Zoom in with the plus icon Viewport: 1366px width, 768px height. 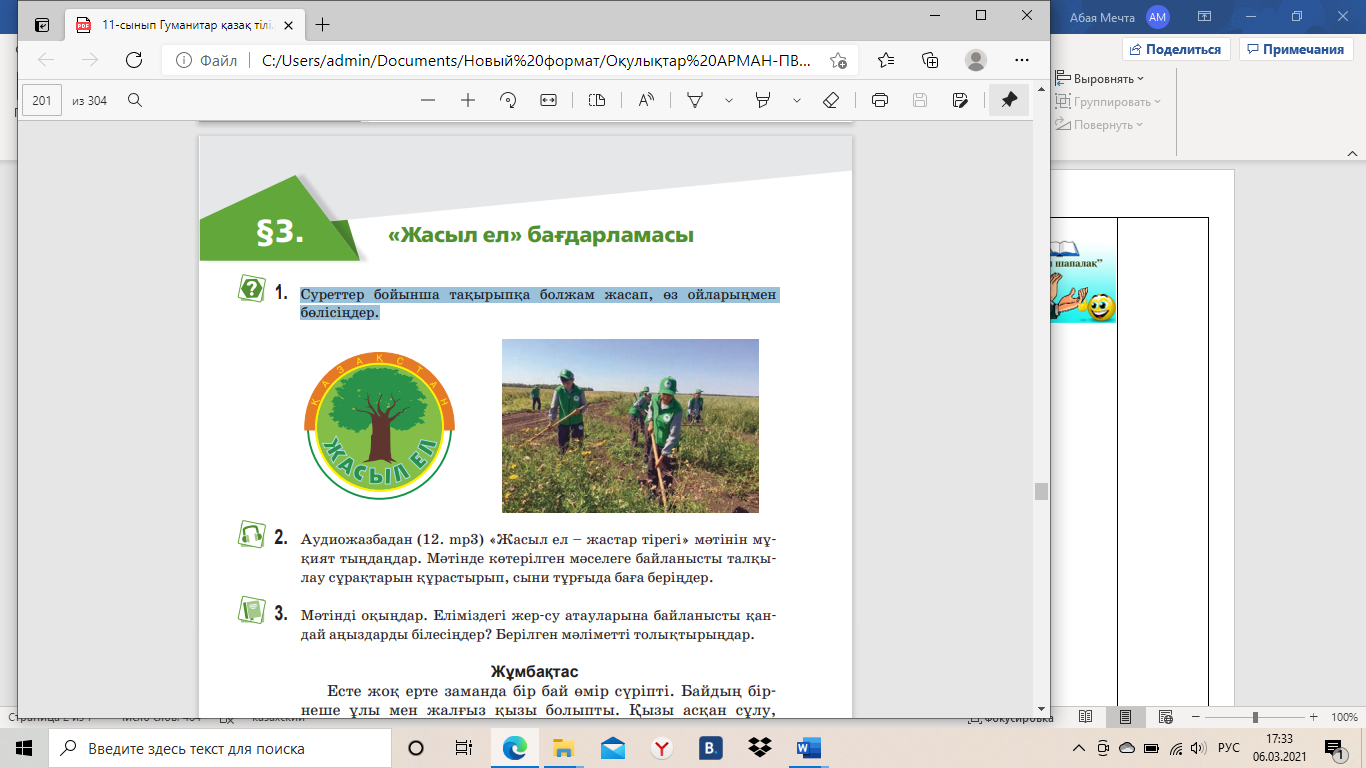(x=467, y=100)
